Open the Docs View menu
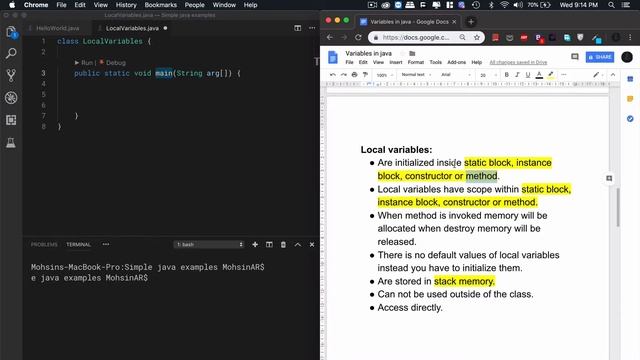Screen dimensions: 640x360 (378, 62)
